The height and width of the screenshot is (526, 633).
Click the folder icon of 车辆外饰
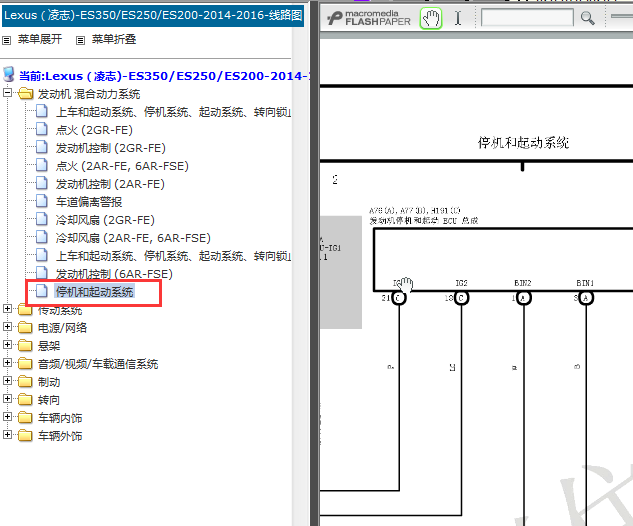coord(25,435)
